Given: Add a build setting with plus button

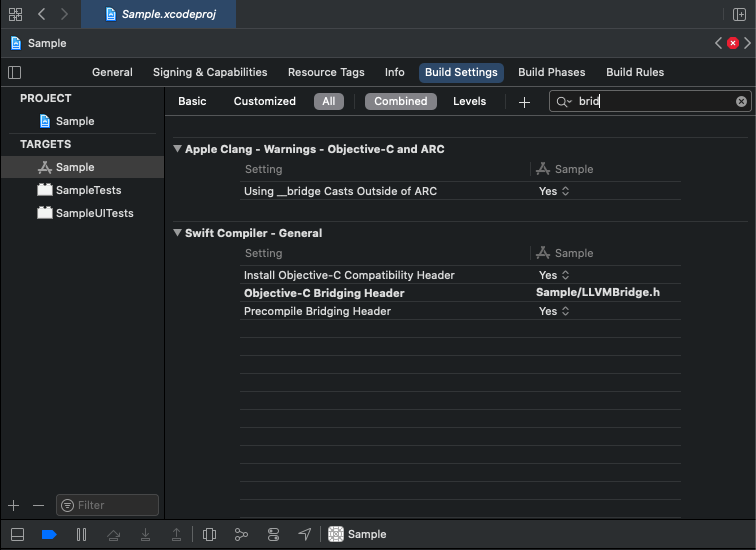Looking at the screenshot, I should pyautogui.click(x=524, y=102).
